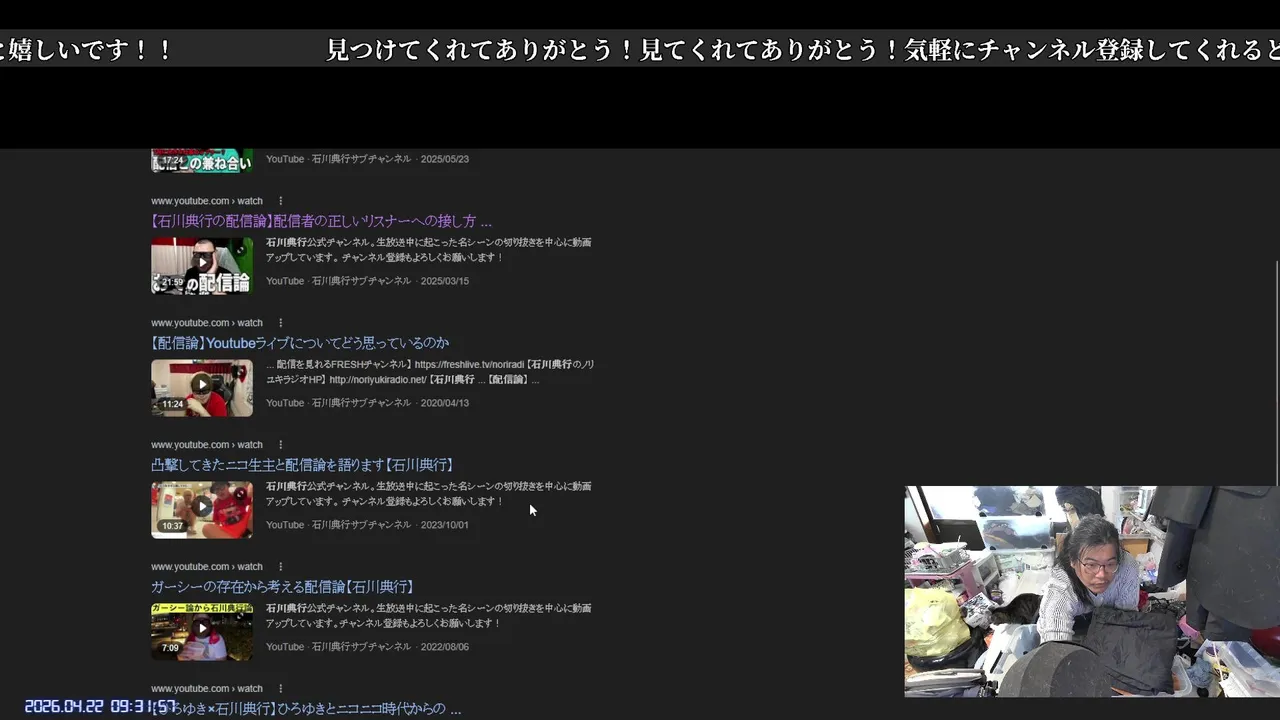Click the date 2022/08/06
Viewport: 1280px width, 720px height.
pos(445,647)
